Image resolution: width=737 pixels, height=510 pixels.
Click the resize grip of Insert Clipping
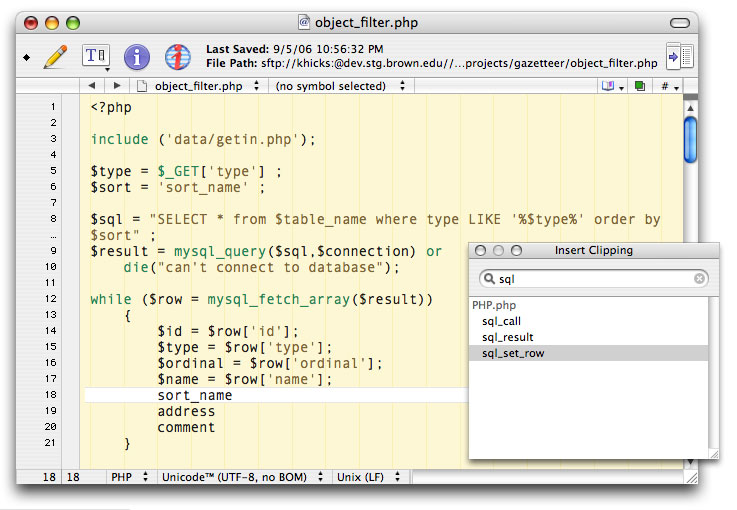pos(714,454)
